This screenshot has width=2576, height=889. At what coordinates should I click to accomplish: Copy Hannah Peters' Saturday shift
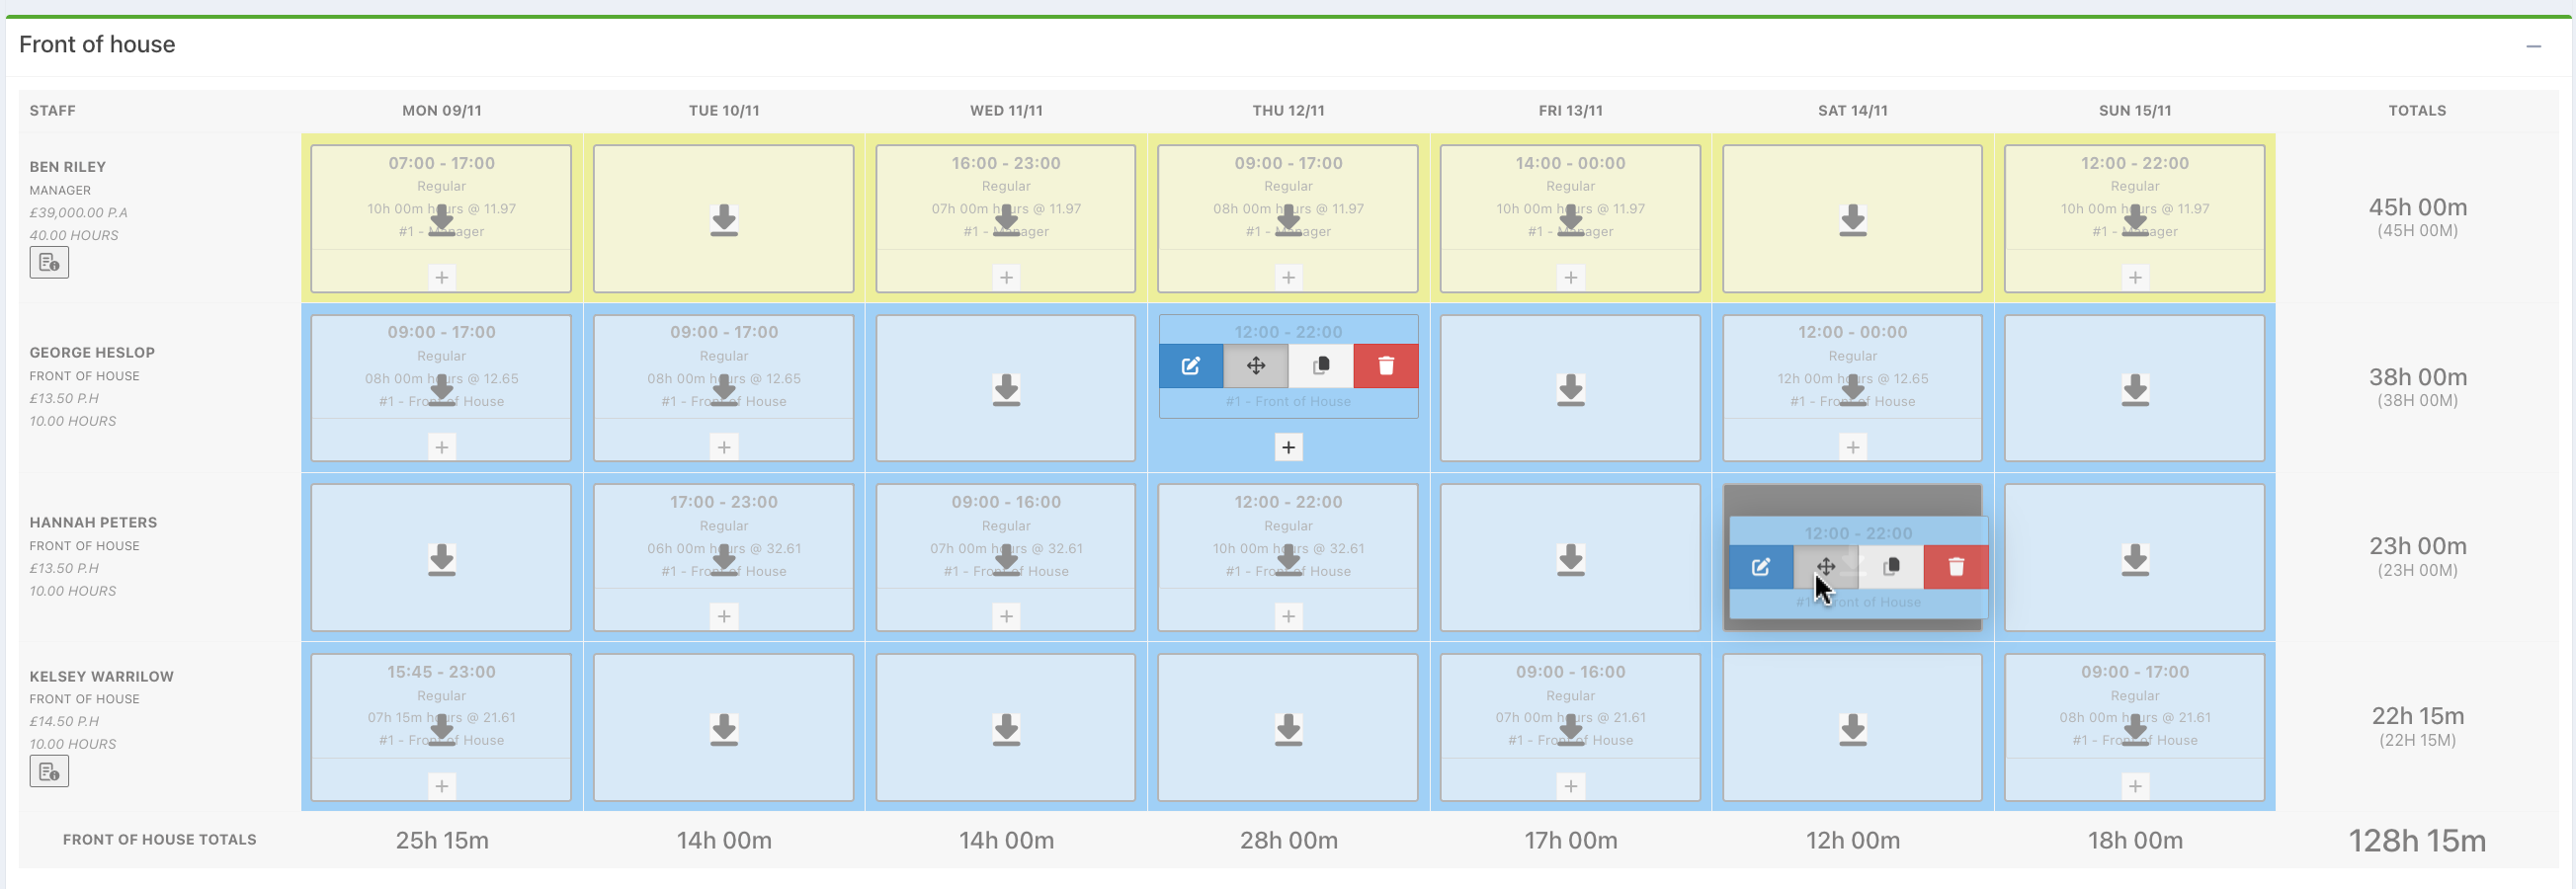[x=1891, y=567]
